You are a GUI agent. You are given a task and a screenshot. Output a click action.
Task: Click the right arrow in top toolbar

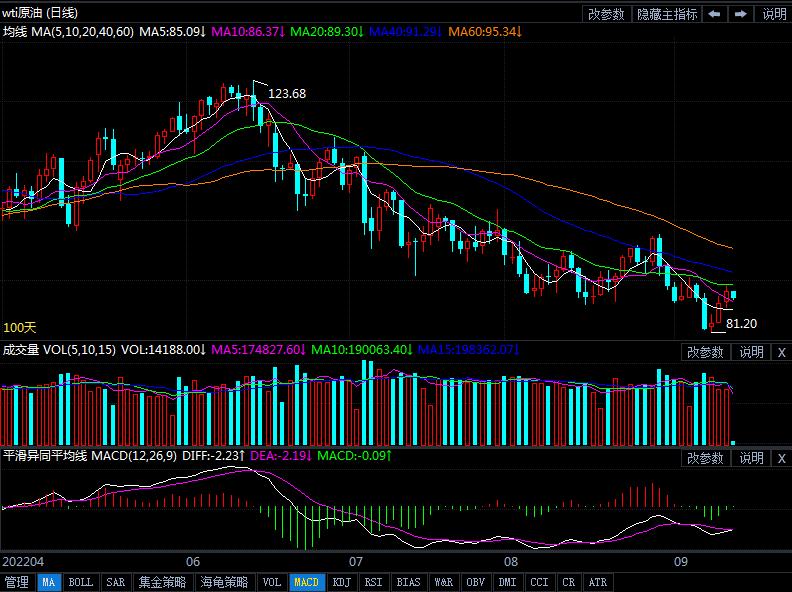click(x=741, y=14)
